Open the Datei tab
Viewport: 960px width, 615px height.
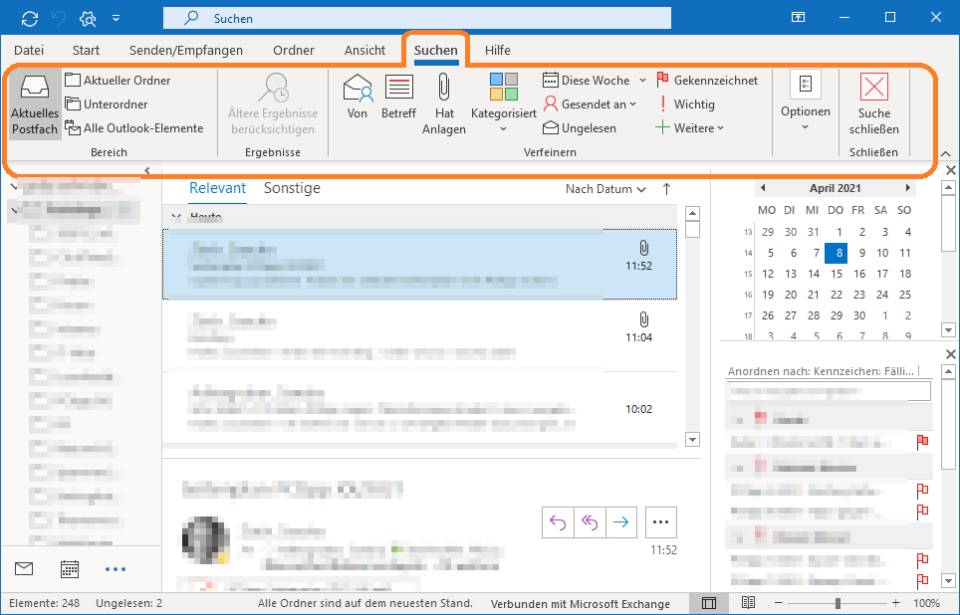click(x=29, y=50)
